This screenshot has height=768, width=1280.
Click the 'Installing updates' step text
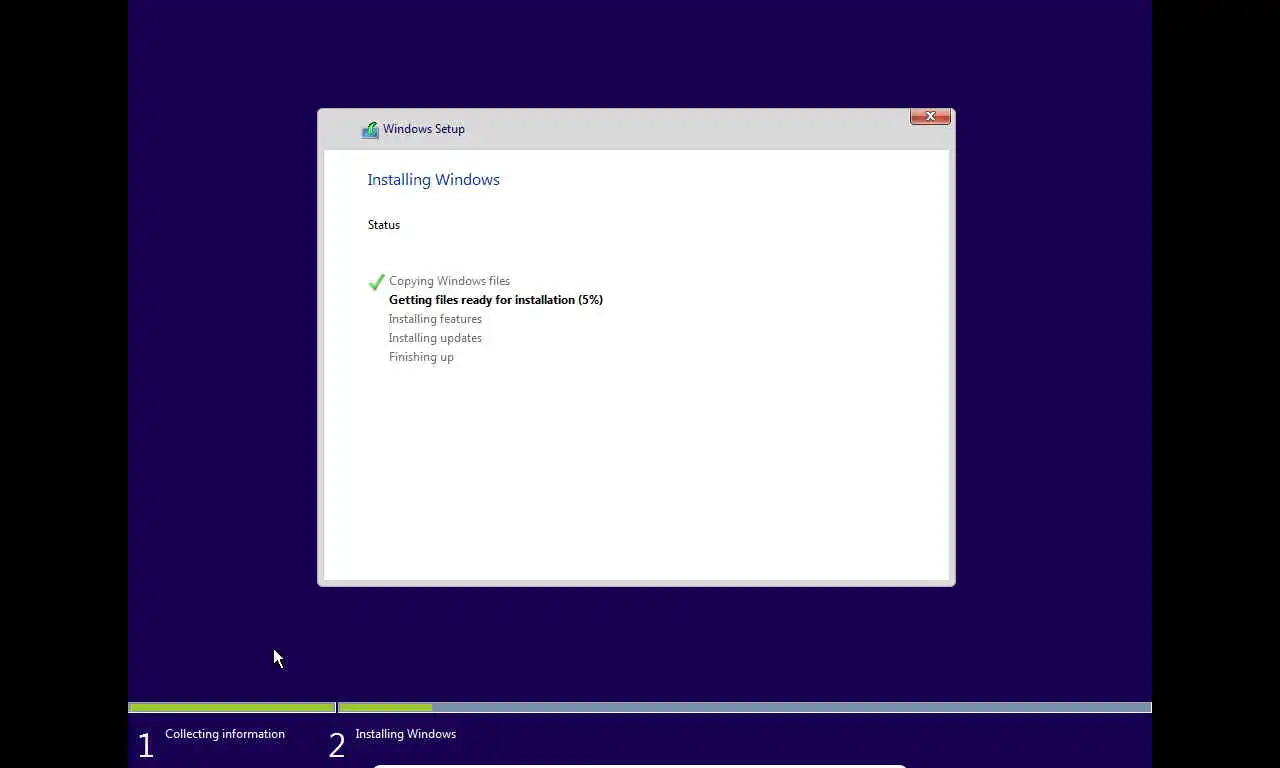coord(435,338)
